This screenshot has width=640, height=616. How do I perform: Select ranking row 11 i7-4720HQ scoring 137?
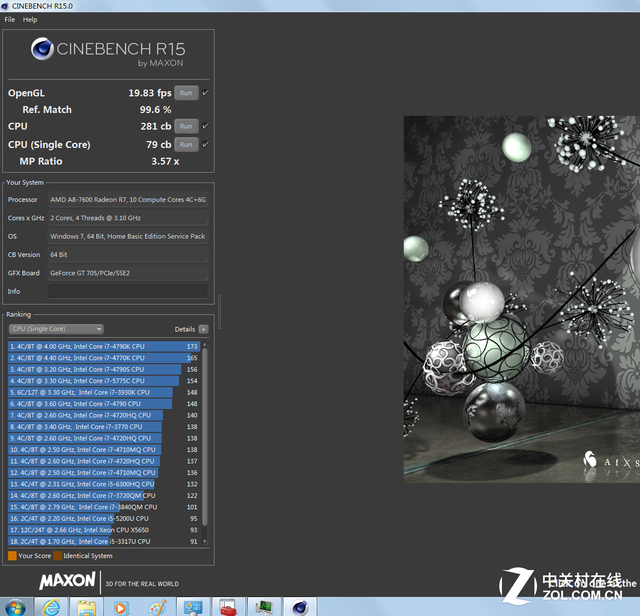point(104,461)
